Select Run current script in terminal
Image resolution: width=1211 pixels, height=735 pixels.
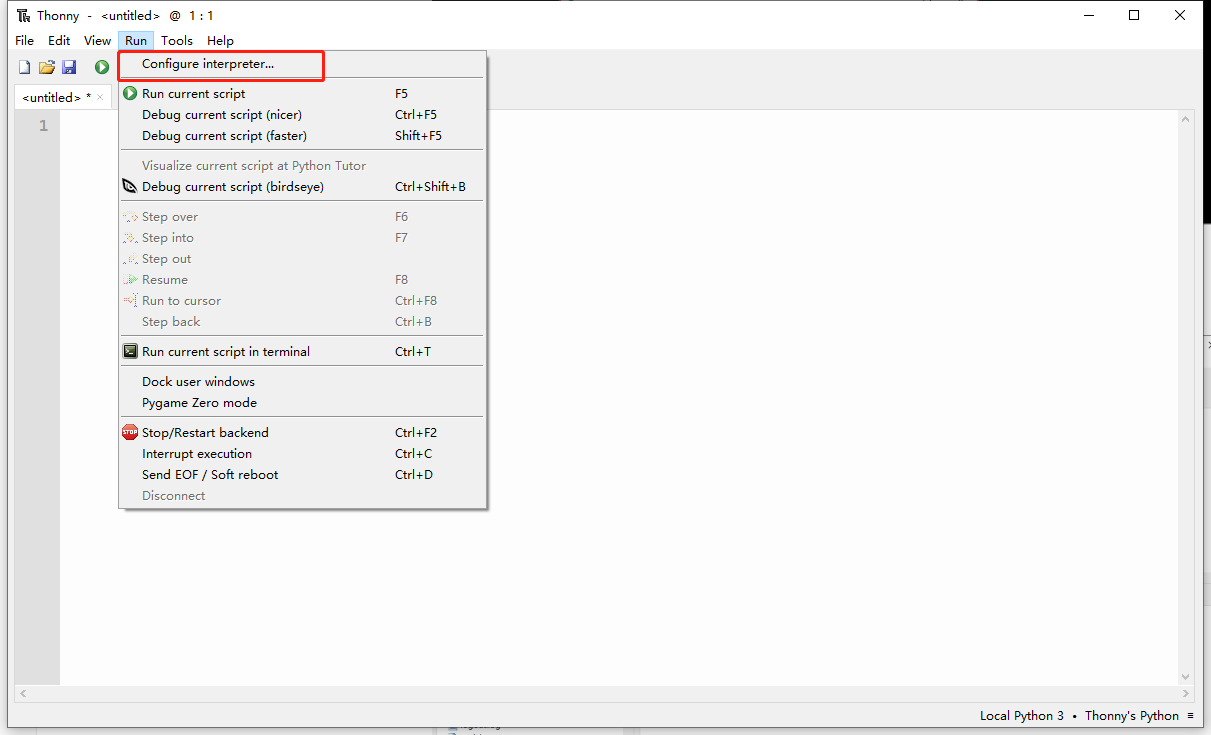[x=302, y=352]
